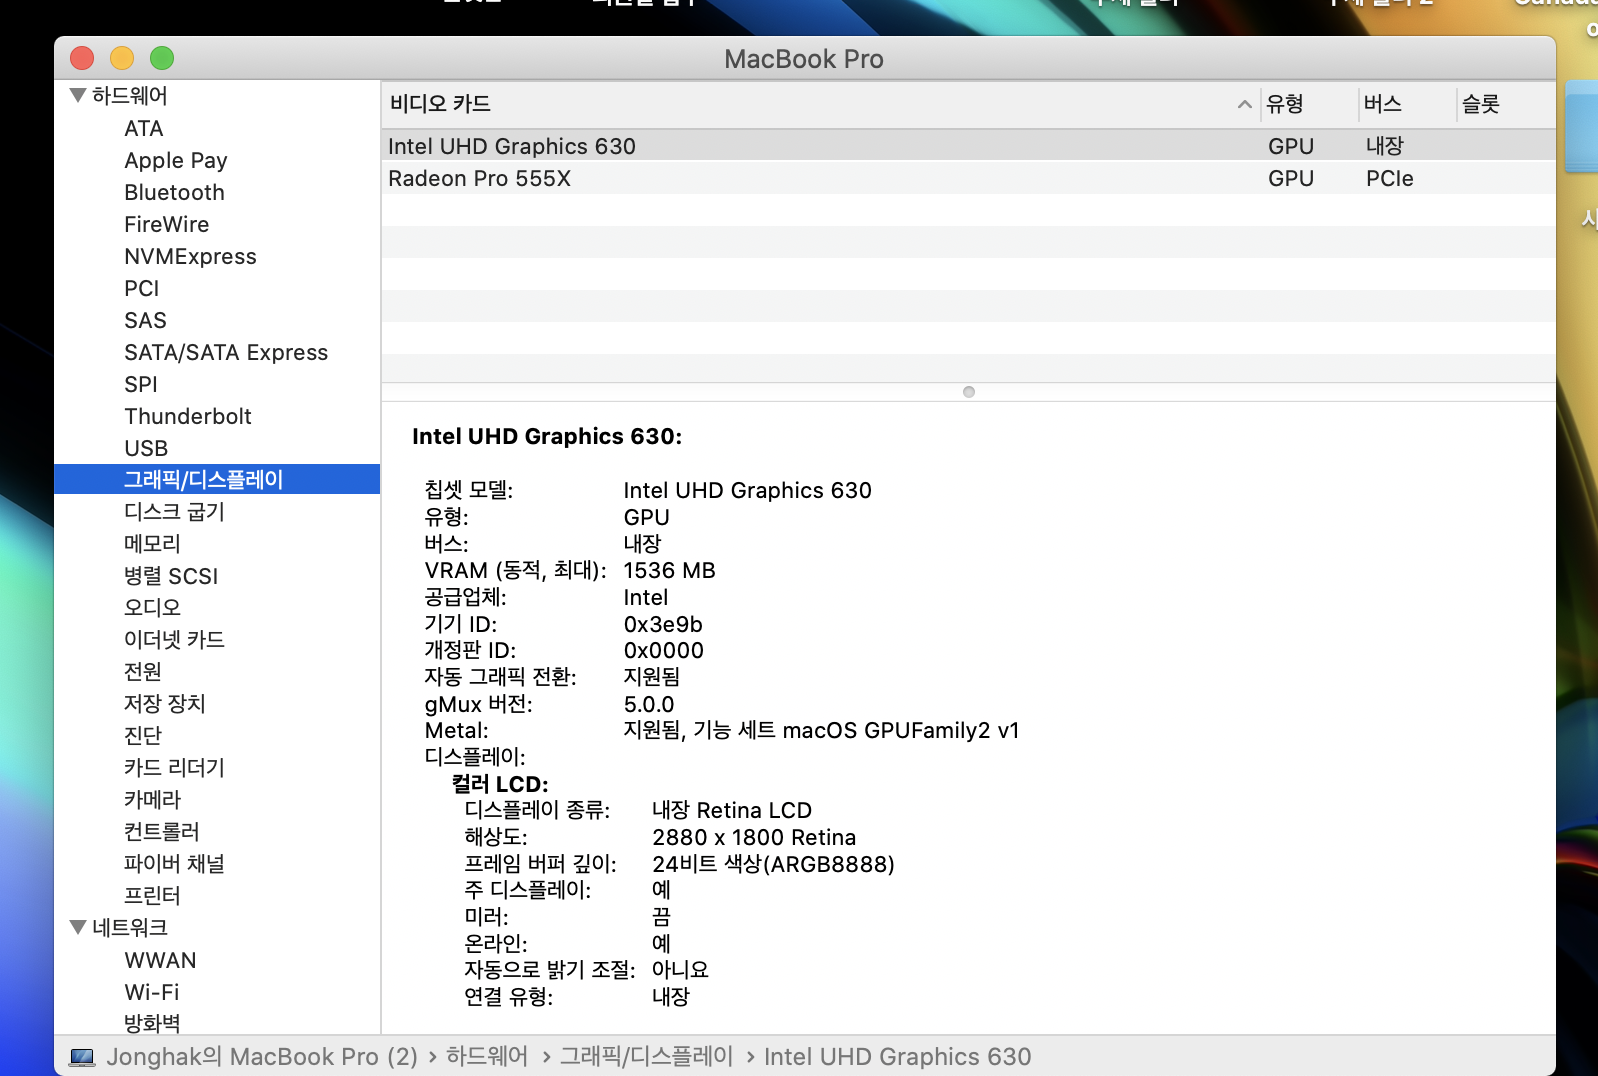Select 메모리 in the sidebar

152,544
